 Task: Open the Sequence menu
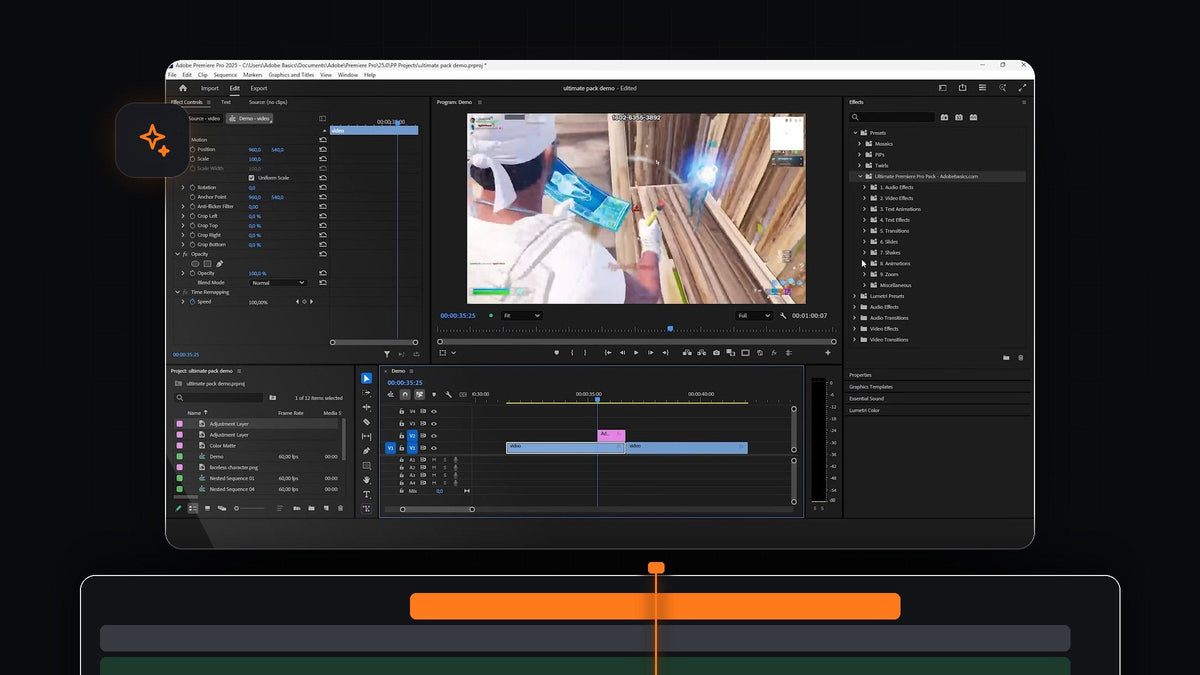pos(225,75)
